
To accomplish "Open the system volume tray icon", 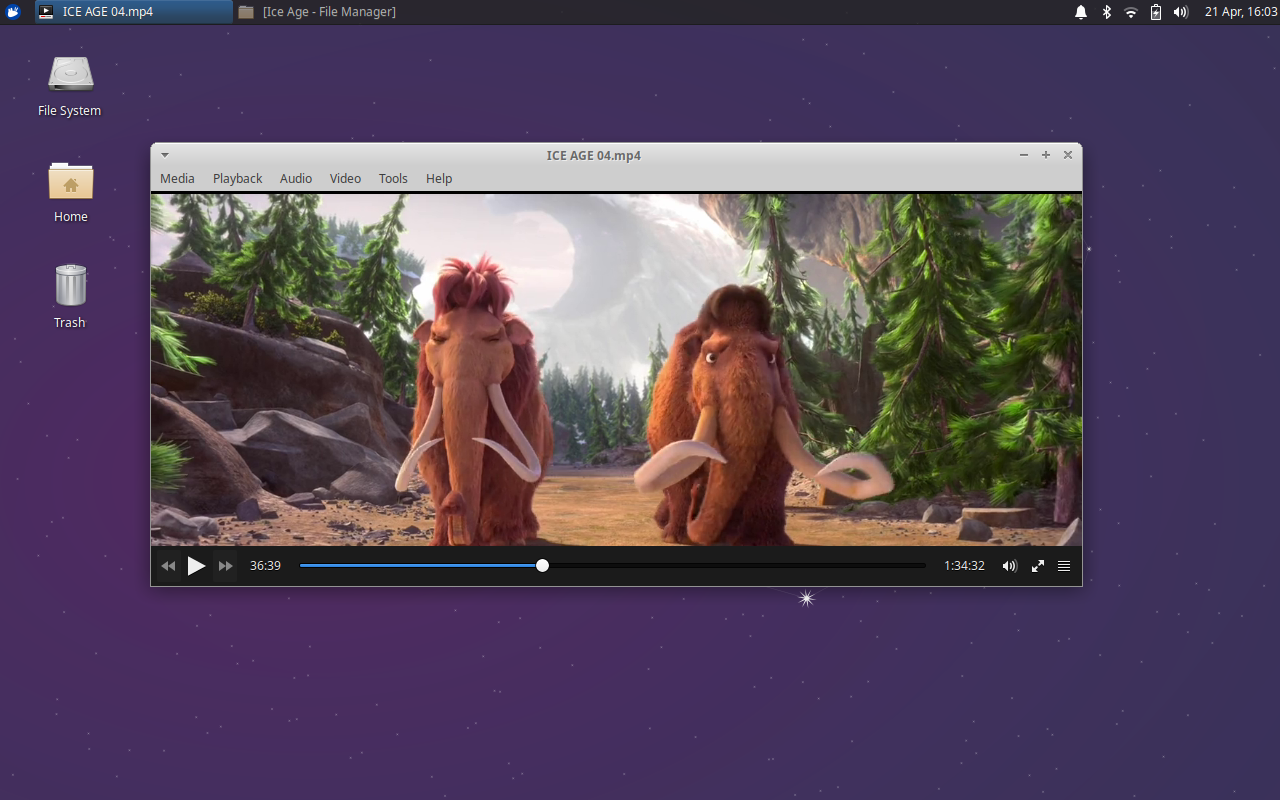I will 1181,12.
